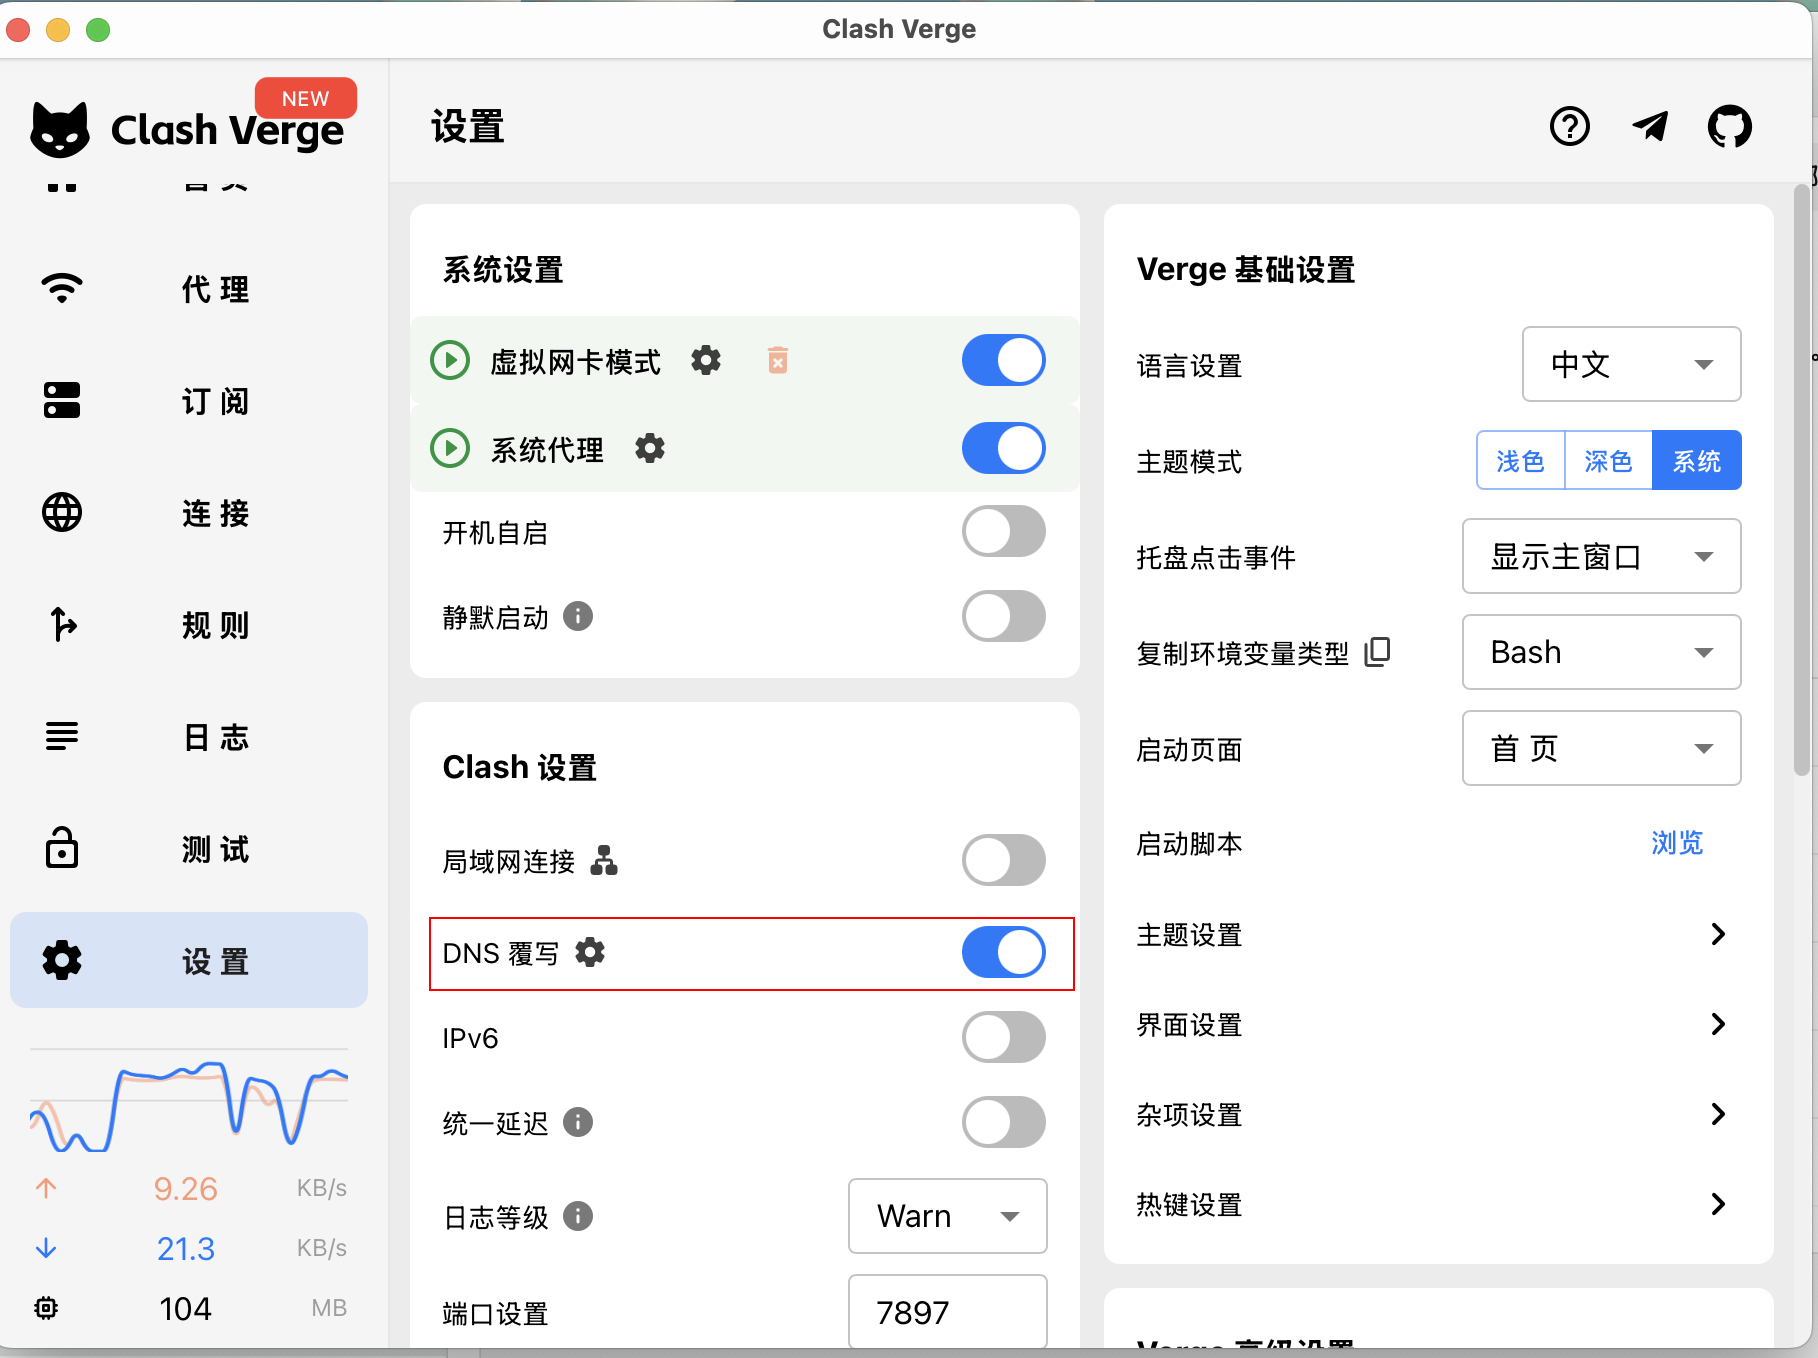Screen dimensions: 1818x1358
Task: Open the 启动页面 dropdown
Action: click(1602, 748)
